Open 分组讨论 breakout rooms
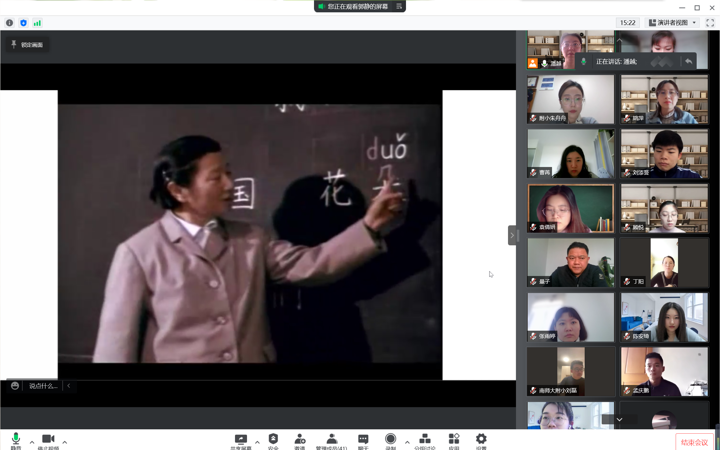The image size is (720, 450). (425, 441)
